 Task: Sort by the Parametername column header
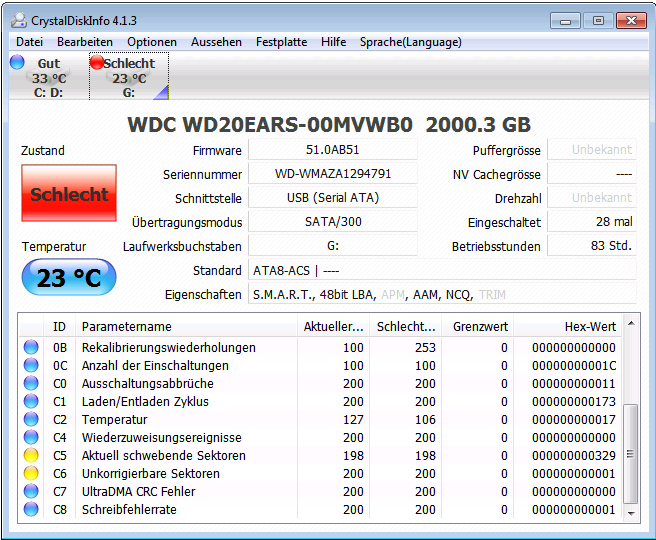coord(187,326)
